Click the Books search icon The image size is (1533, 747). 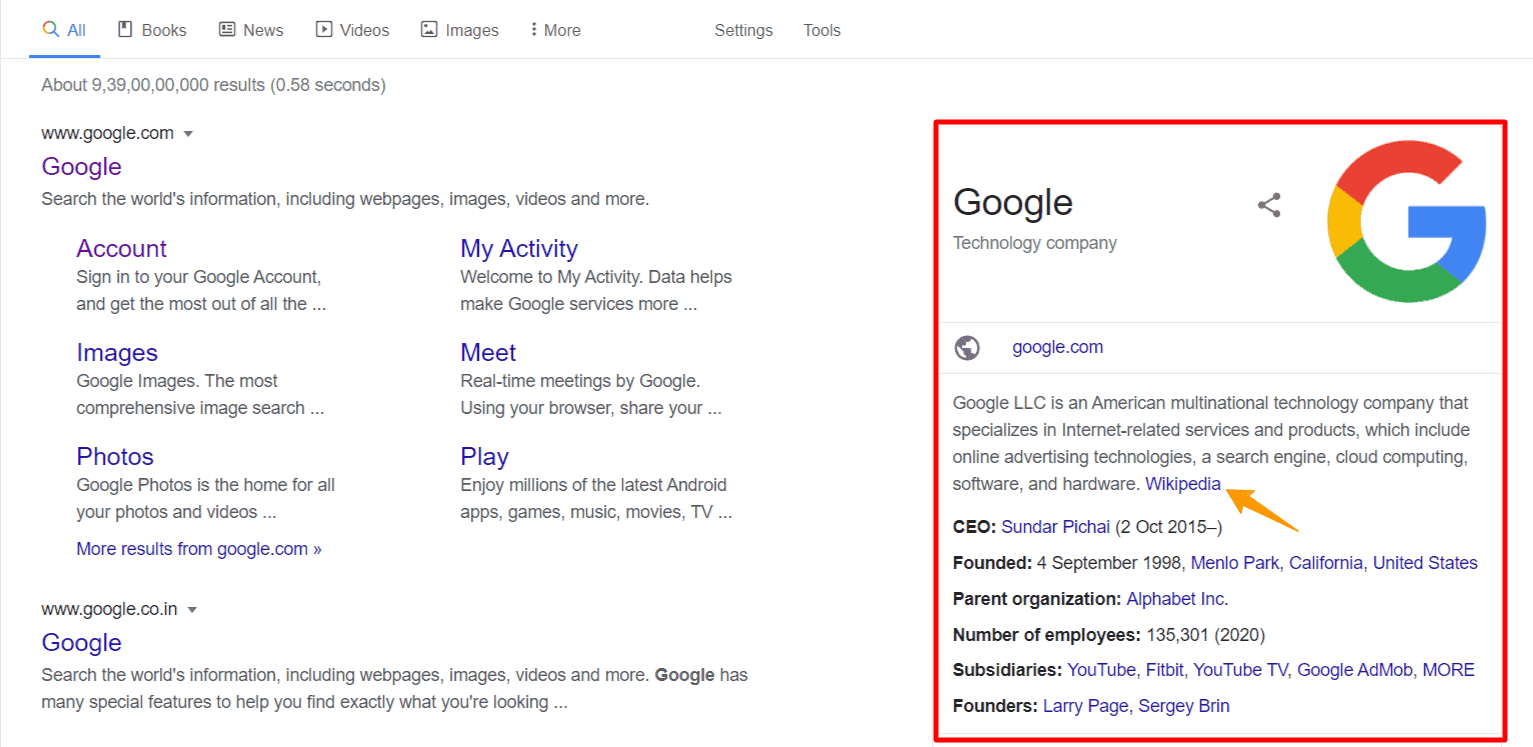124,29
